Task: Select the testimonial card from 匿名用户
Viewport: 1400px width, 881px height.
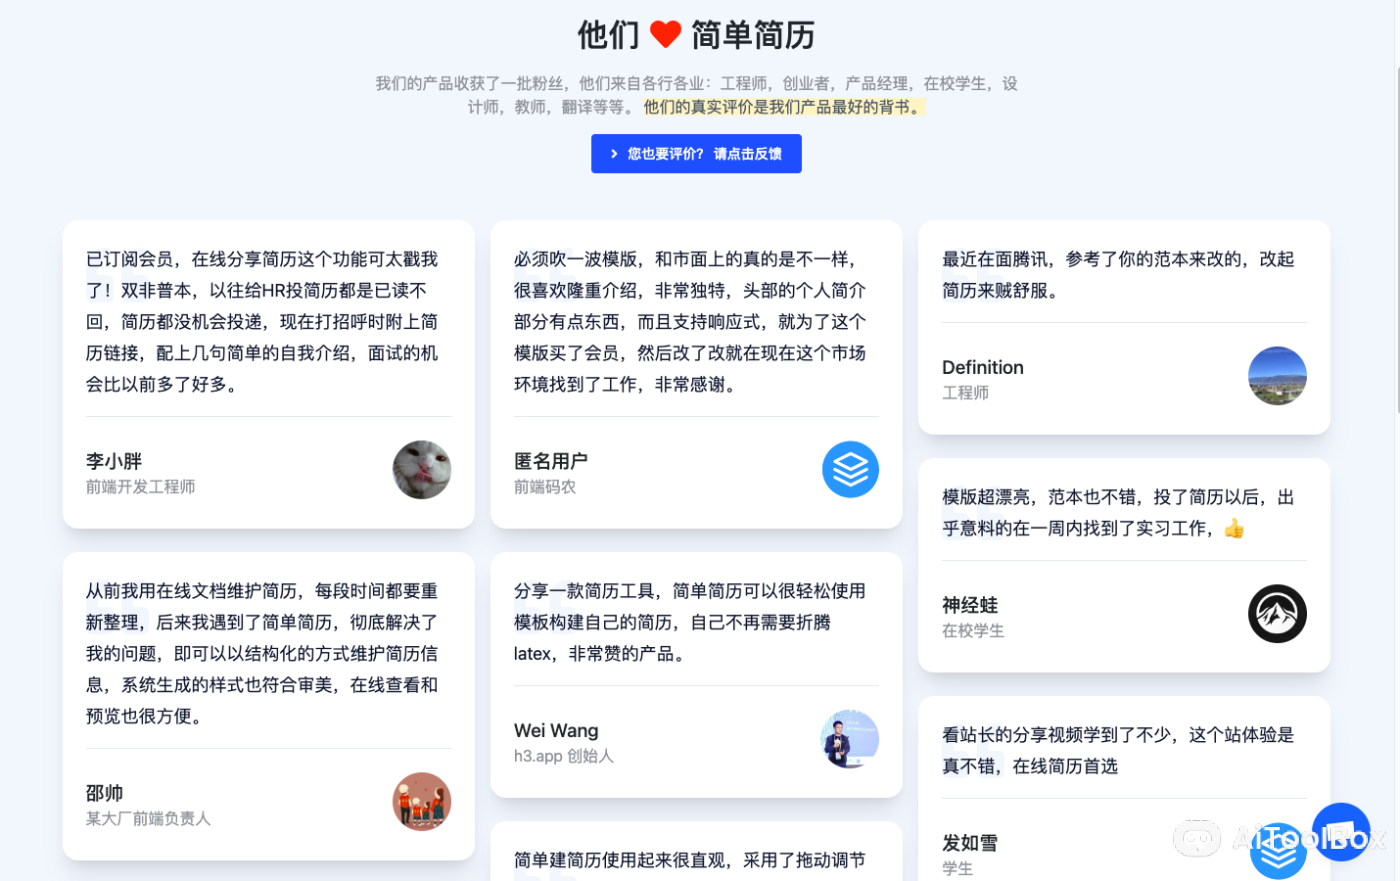Action: [x=696, y=374]
